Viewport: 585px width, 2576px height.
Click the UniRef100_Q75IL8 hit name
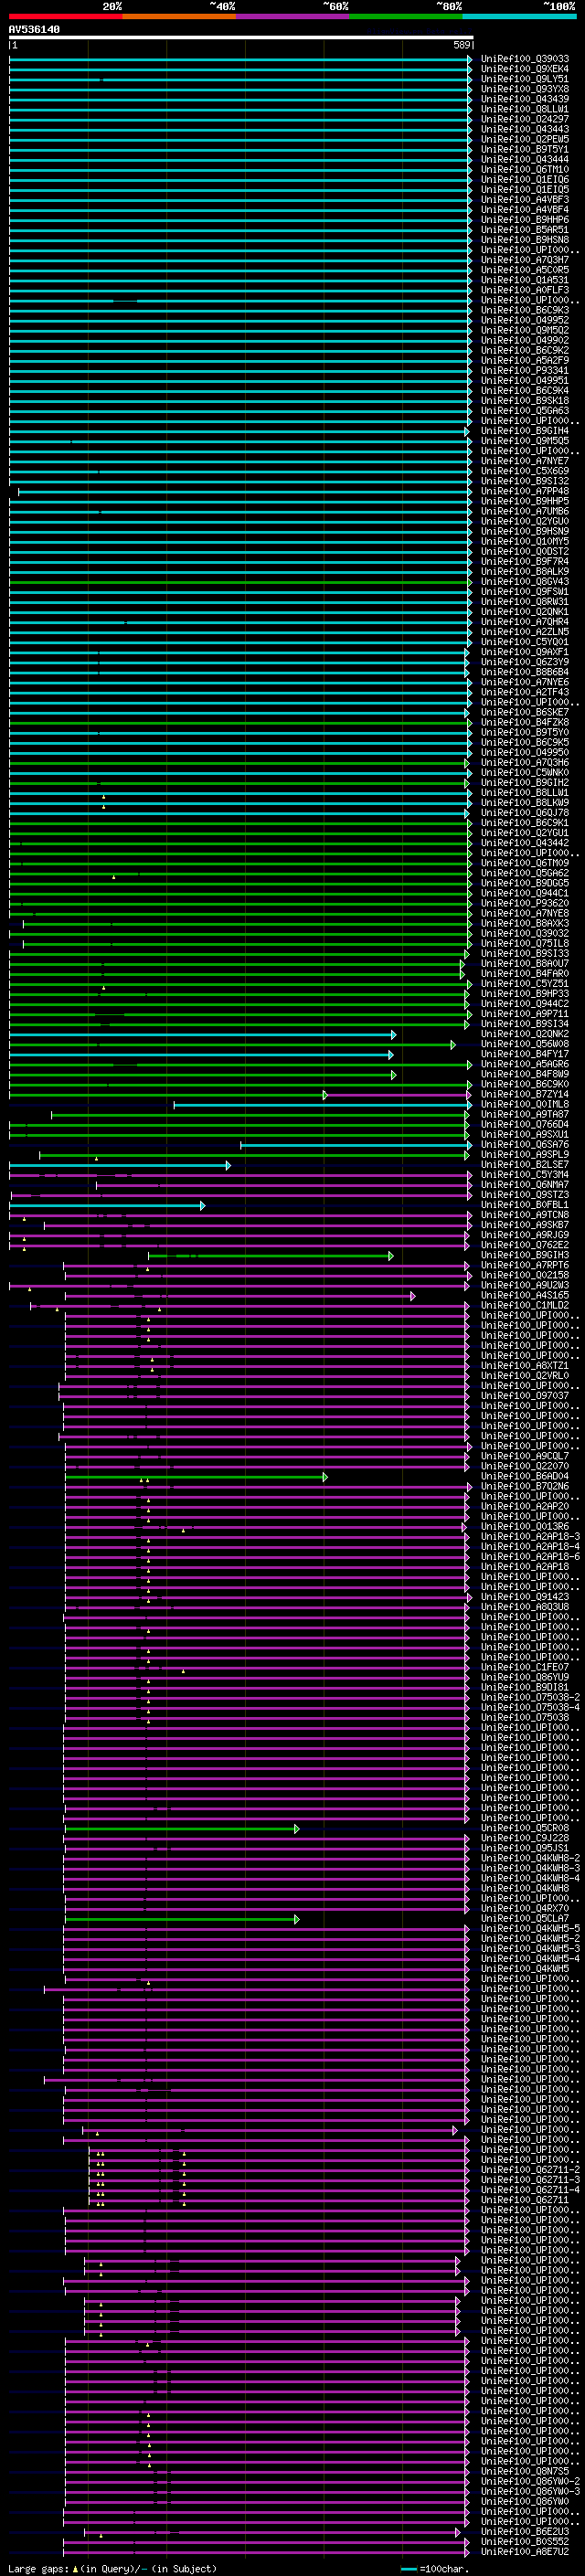[525, 944]
